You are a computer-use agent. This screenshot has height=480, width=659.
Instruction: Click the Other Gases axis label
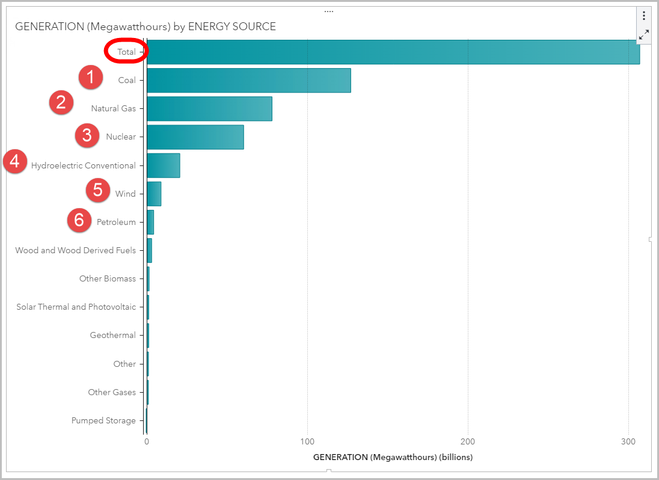point(112,392)
